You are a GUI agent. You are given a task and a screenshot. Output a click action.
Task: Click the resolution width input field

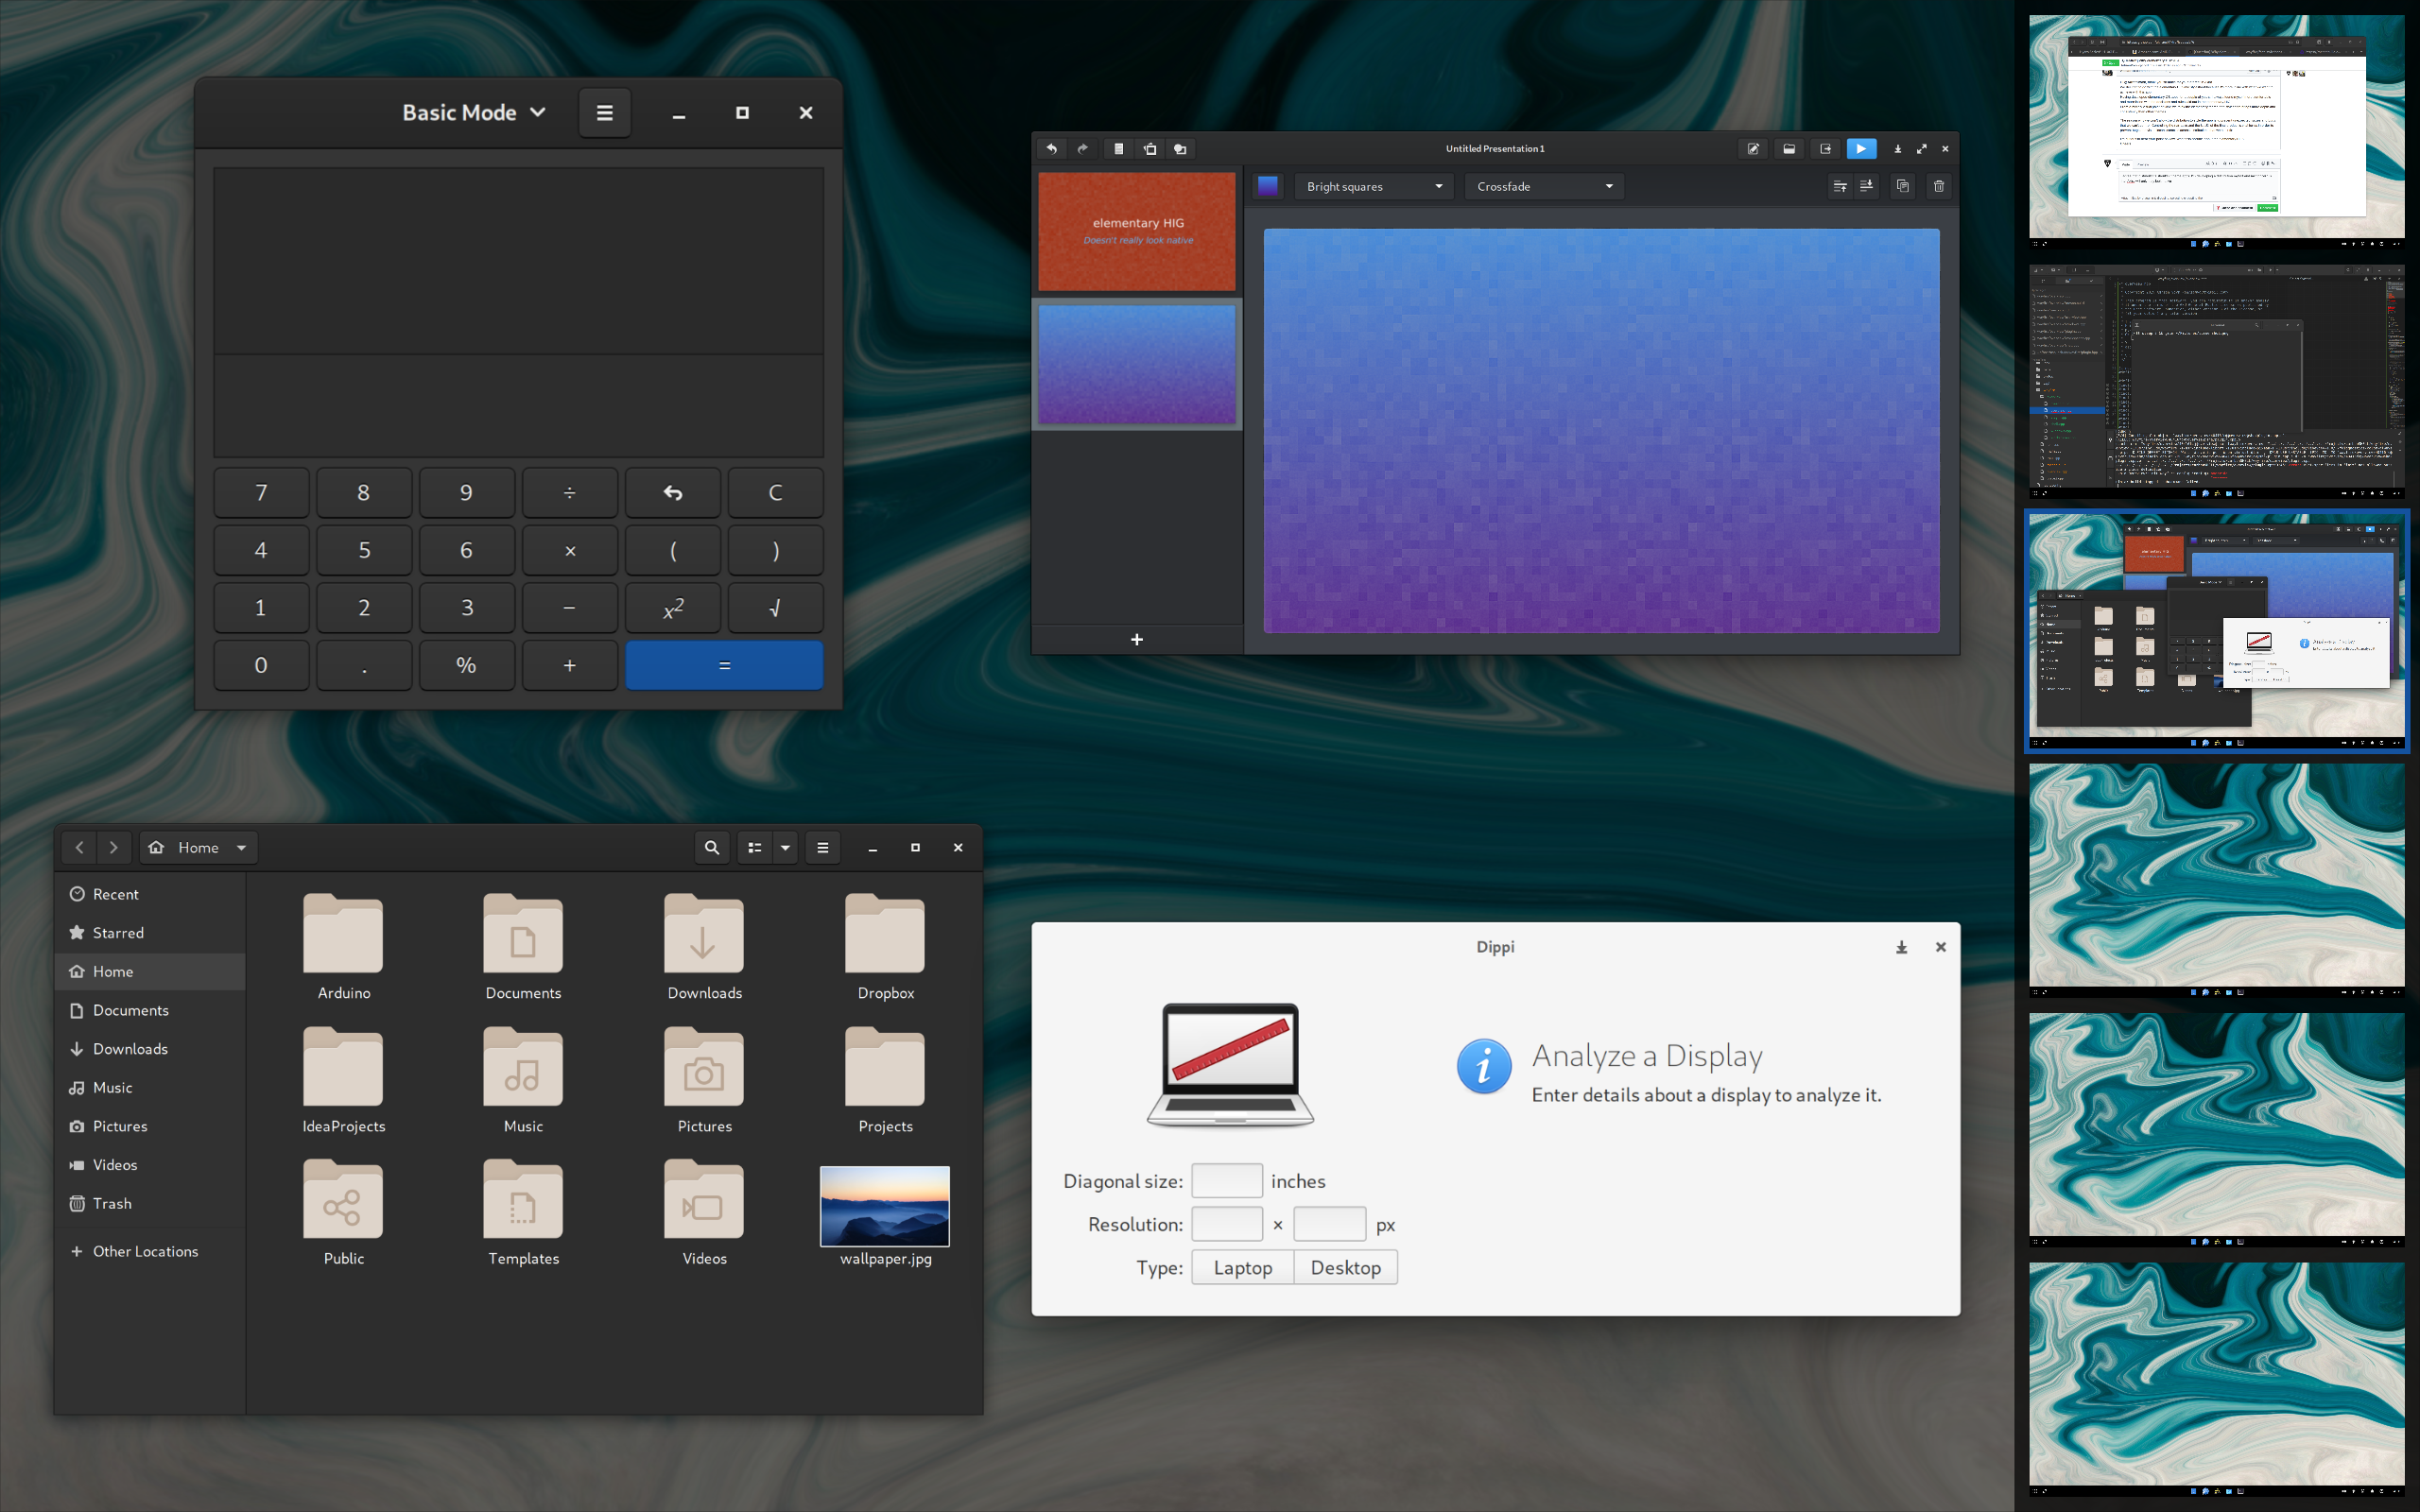1227,1224
